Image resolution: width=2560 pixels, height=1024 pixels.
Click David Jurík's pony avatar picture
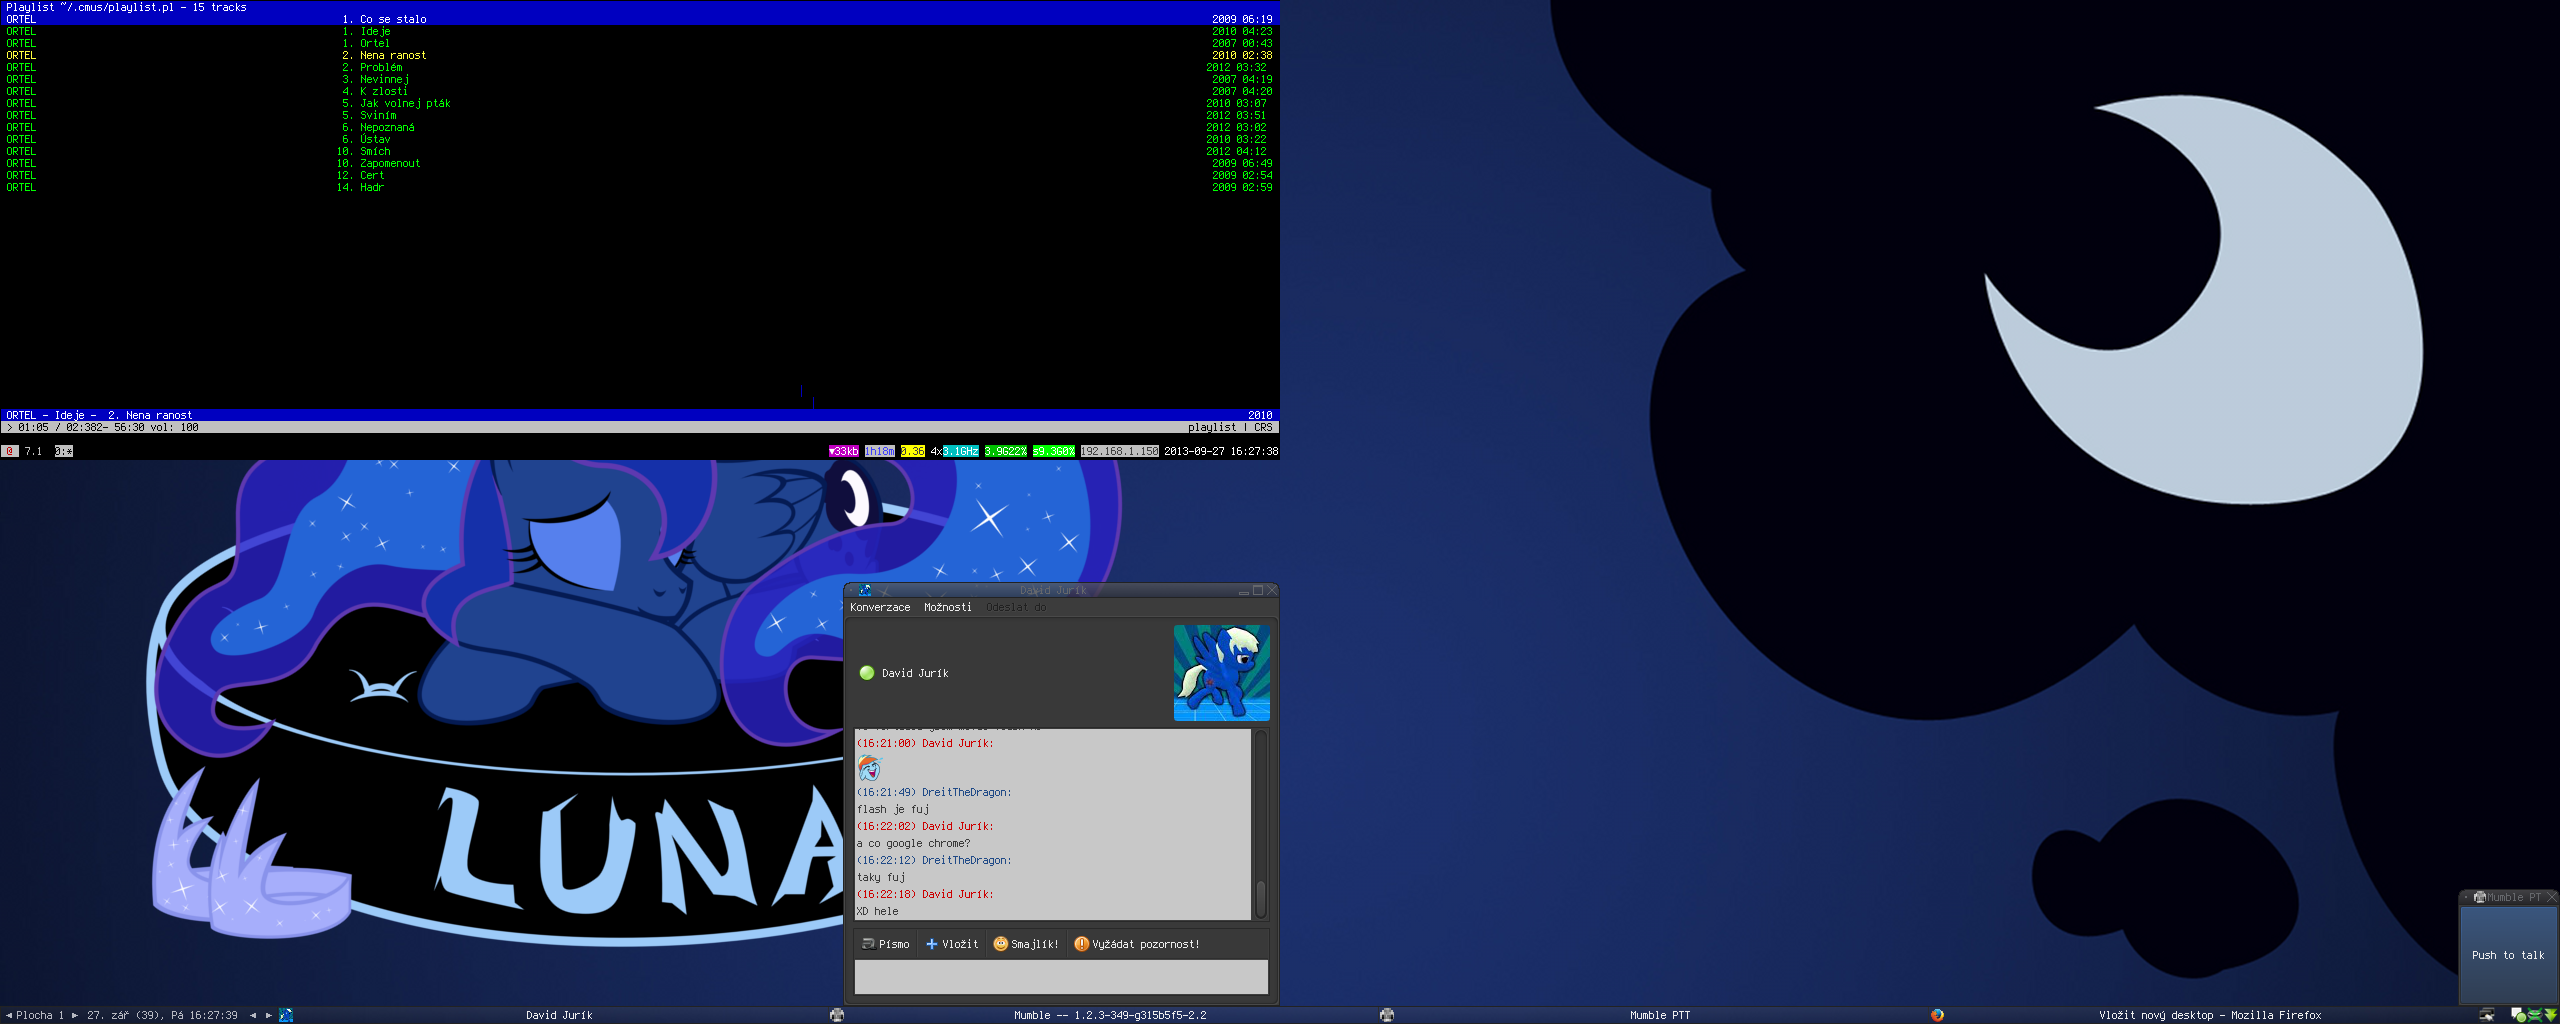(x=1221, y=673)
